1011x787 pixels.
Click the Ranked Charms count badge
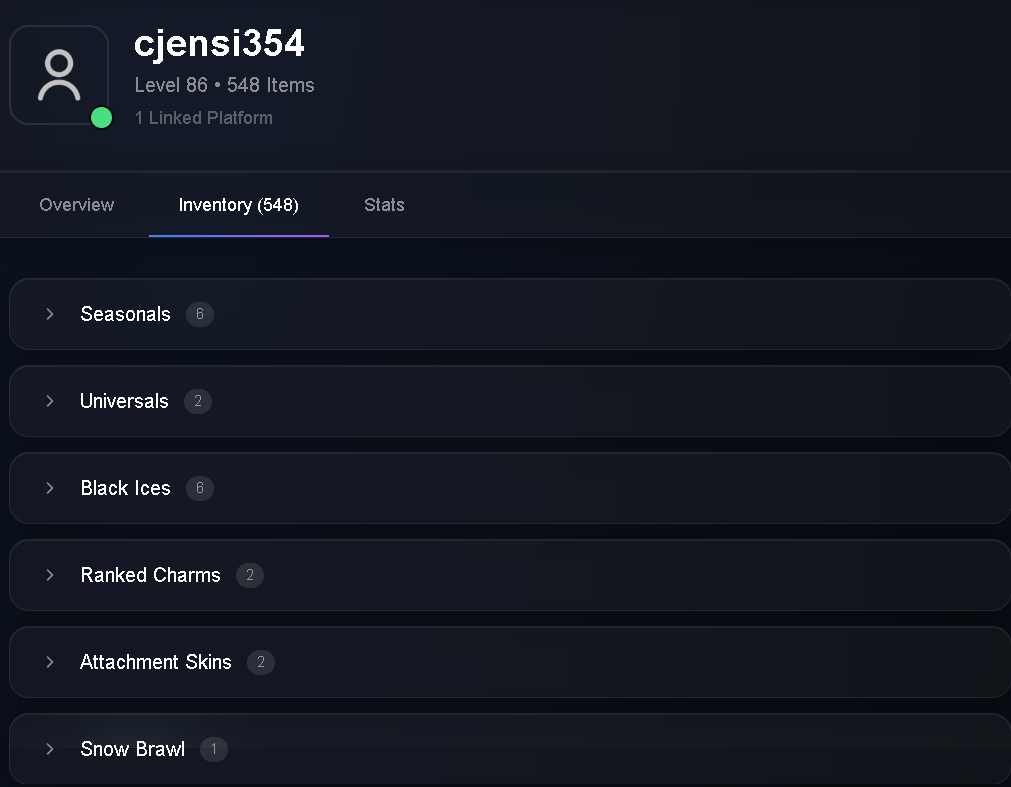[x=250, y=575]
